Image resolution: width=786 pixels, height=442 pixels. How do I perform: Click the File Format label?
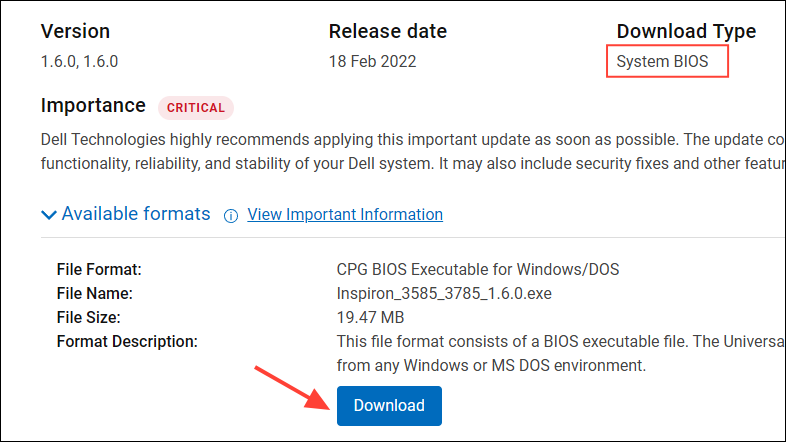99,269
